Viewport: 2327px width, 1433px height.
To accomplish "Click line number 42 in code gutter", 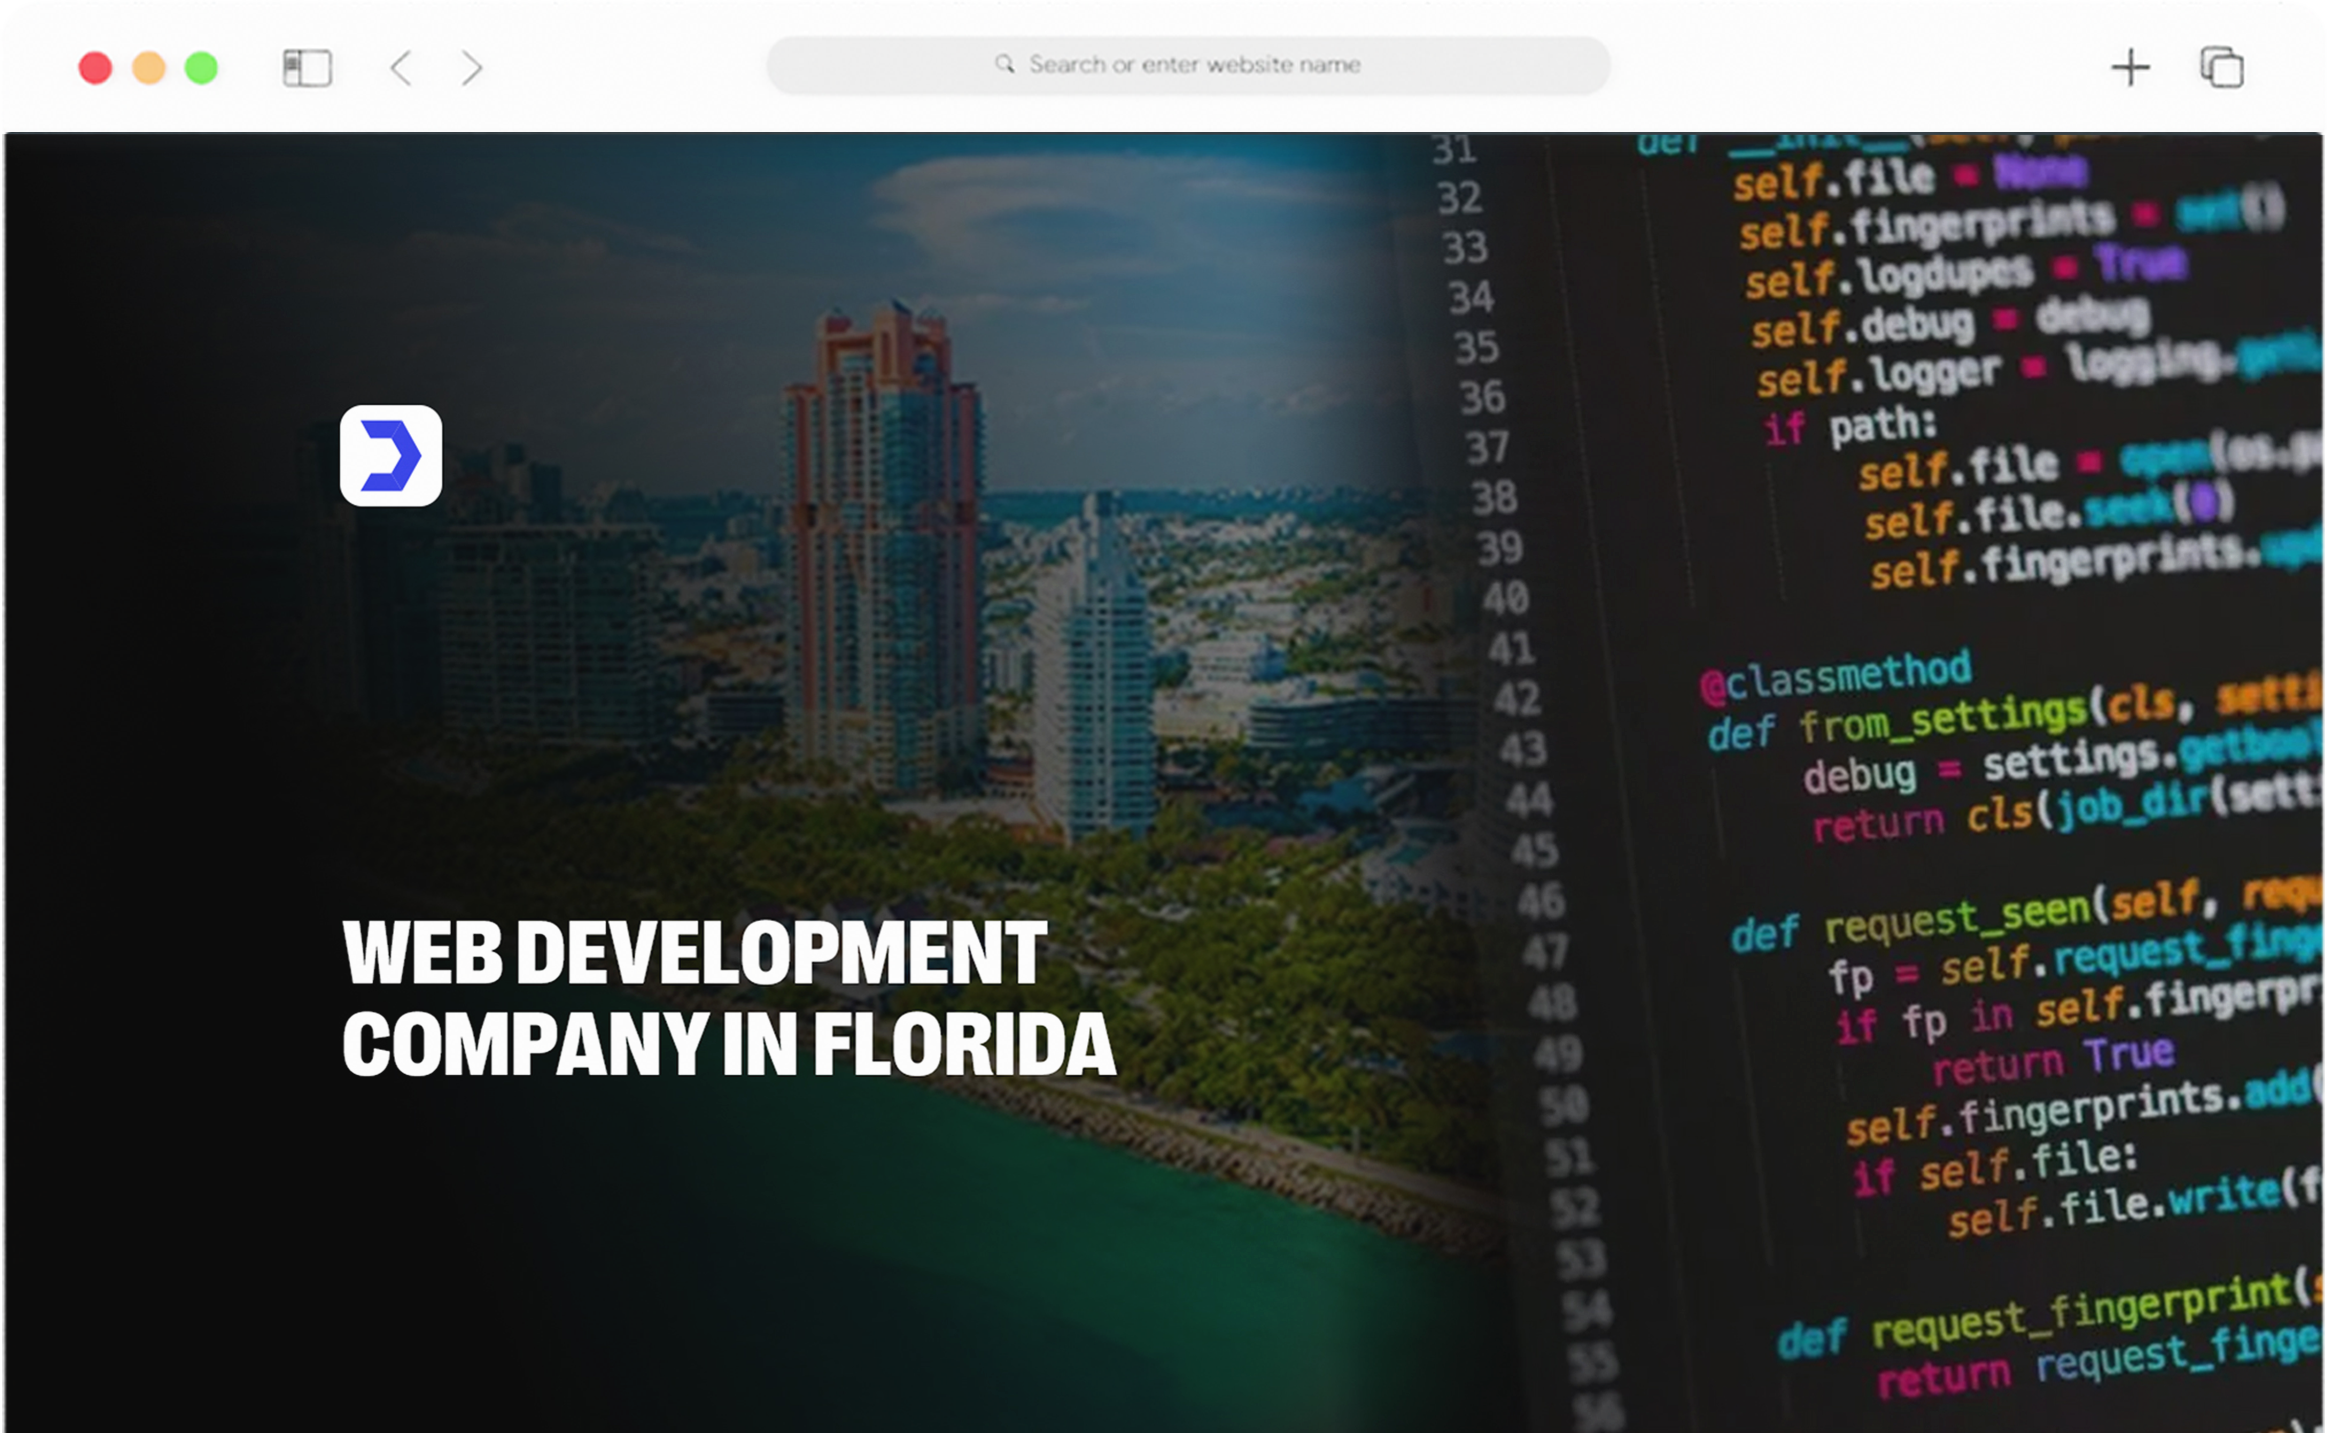I will (x=1517, y=698).
